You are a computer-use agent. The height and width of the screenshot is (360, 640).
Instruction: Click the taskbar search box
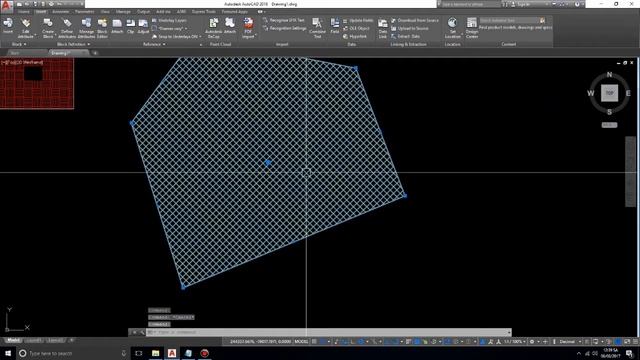click(73, 353)
